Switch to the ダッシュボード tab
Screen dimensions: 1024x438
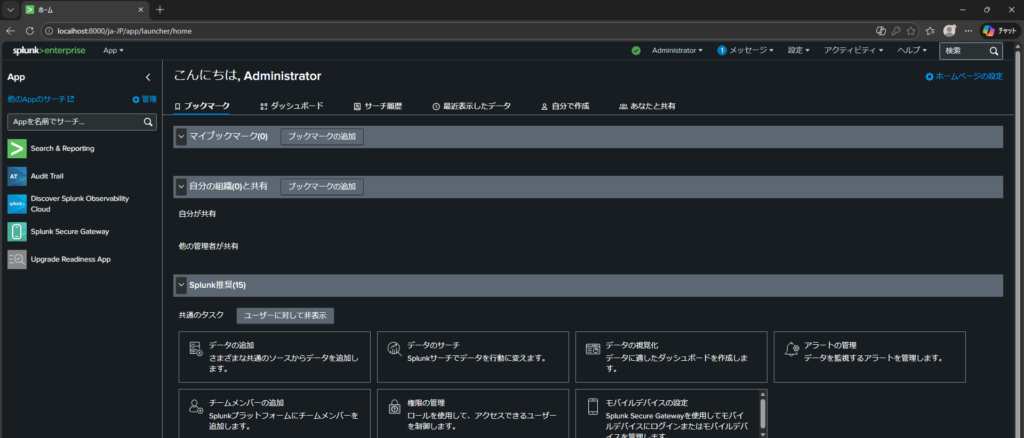tap(291, 105)
